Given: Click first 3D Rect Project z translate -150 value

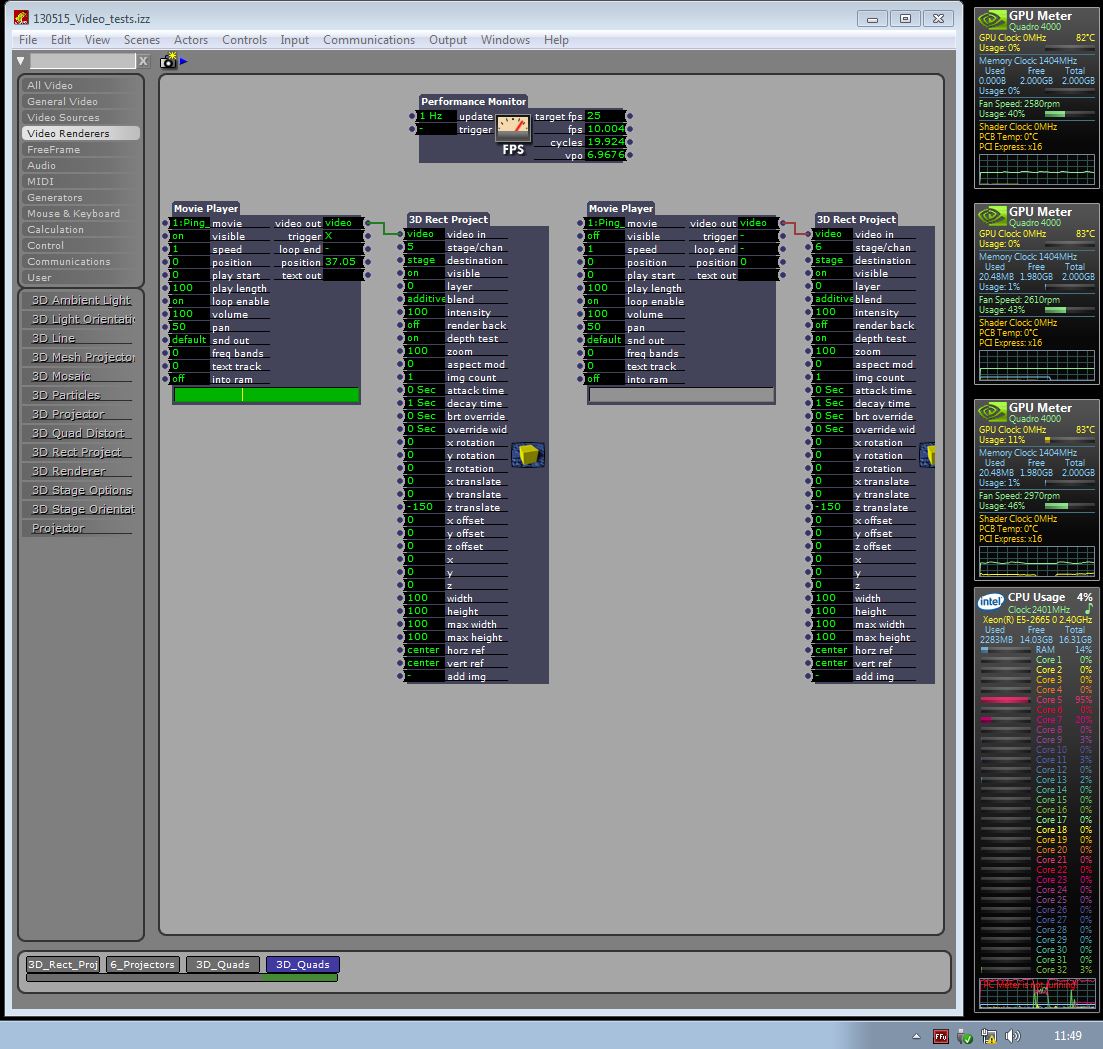Looking at the screenshot, I should coord(425,507).
